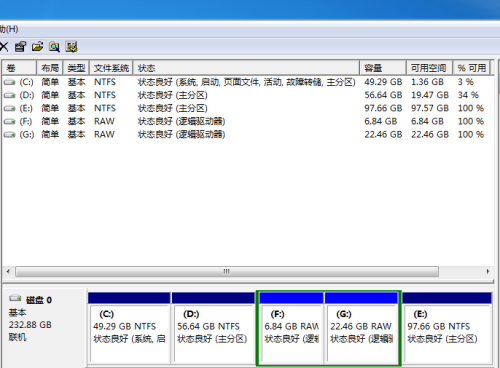Screen dimensions: 500x368
Task: Sort by the 文件系统 column header
Action: (111, 68)
